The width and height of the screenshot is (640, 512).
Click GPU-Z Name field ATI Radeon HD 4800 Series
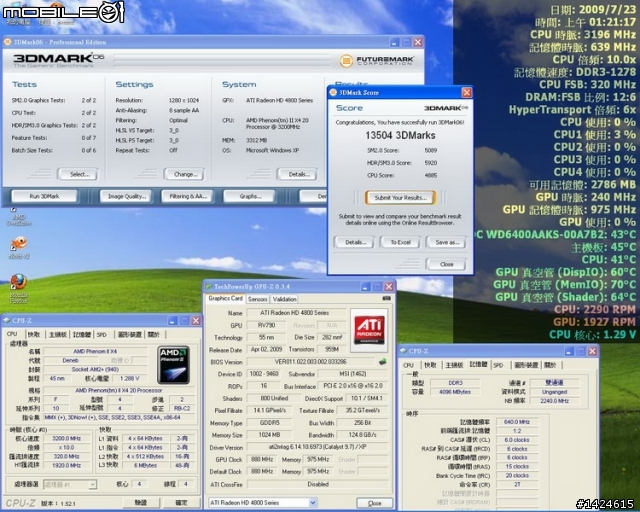pyautogui.click(x=296, y=313)
